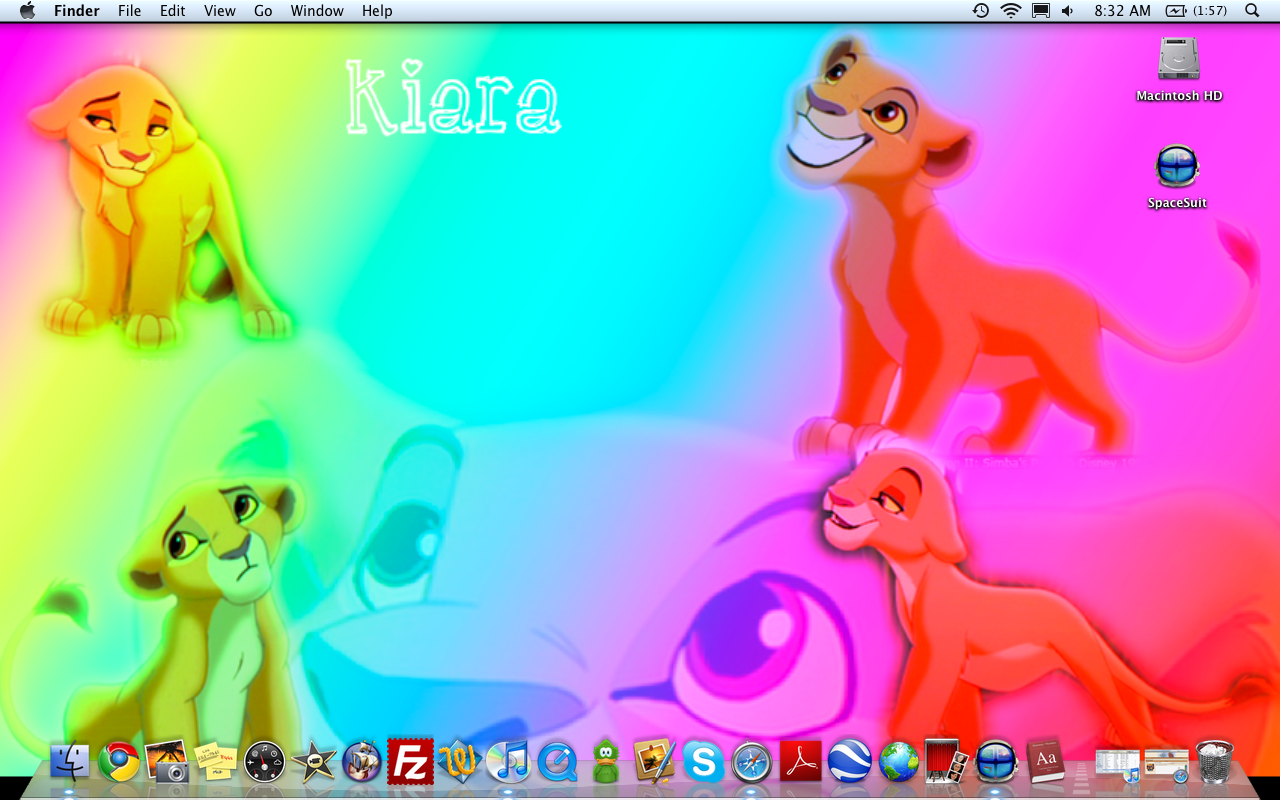Open the Wi-Fi status menu
The width and height of the screenshot is (1280, 800).
pos(1011,11)
